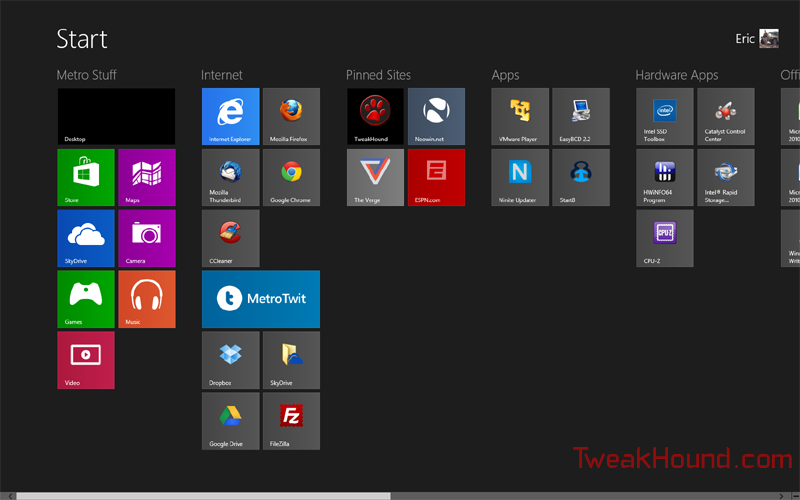Open the HWiNFO64 Program tile

click(665, 178)
